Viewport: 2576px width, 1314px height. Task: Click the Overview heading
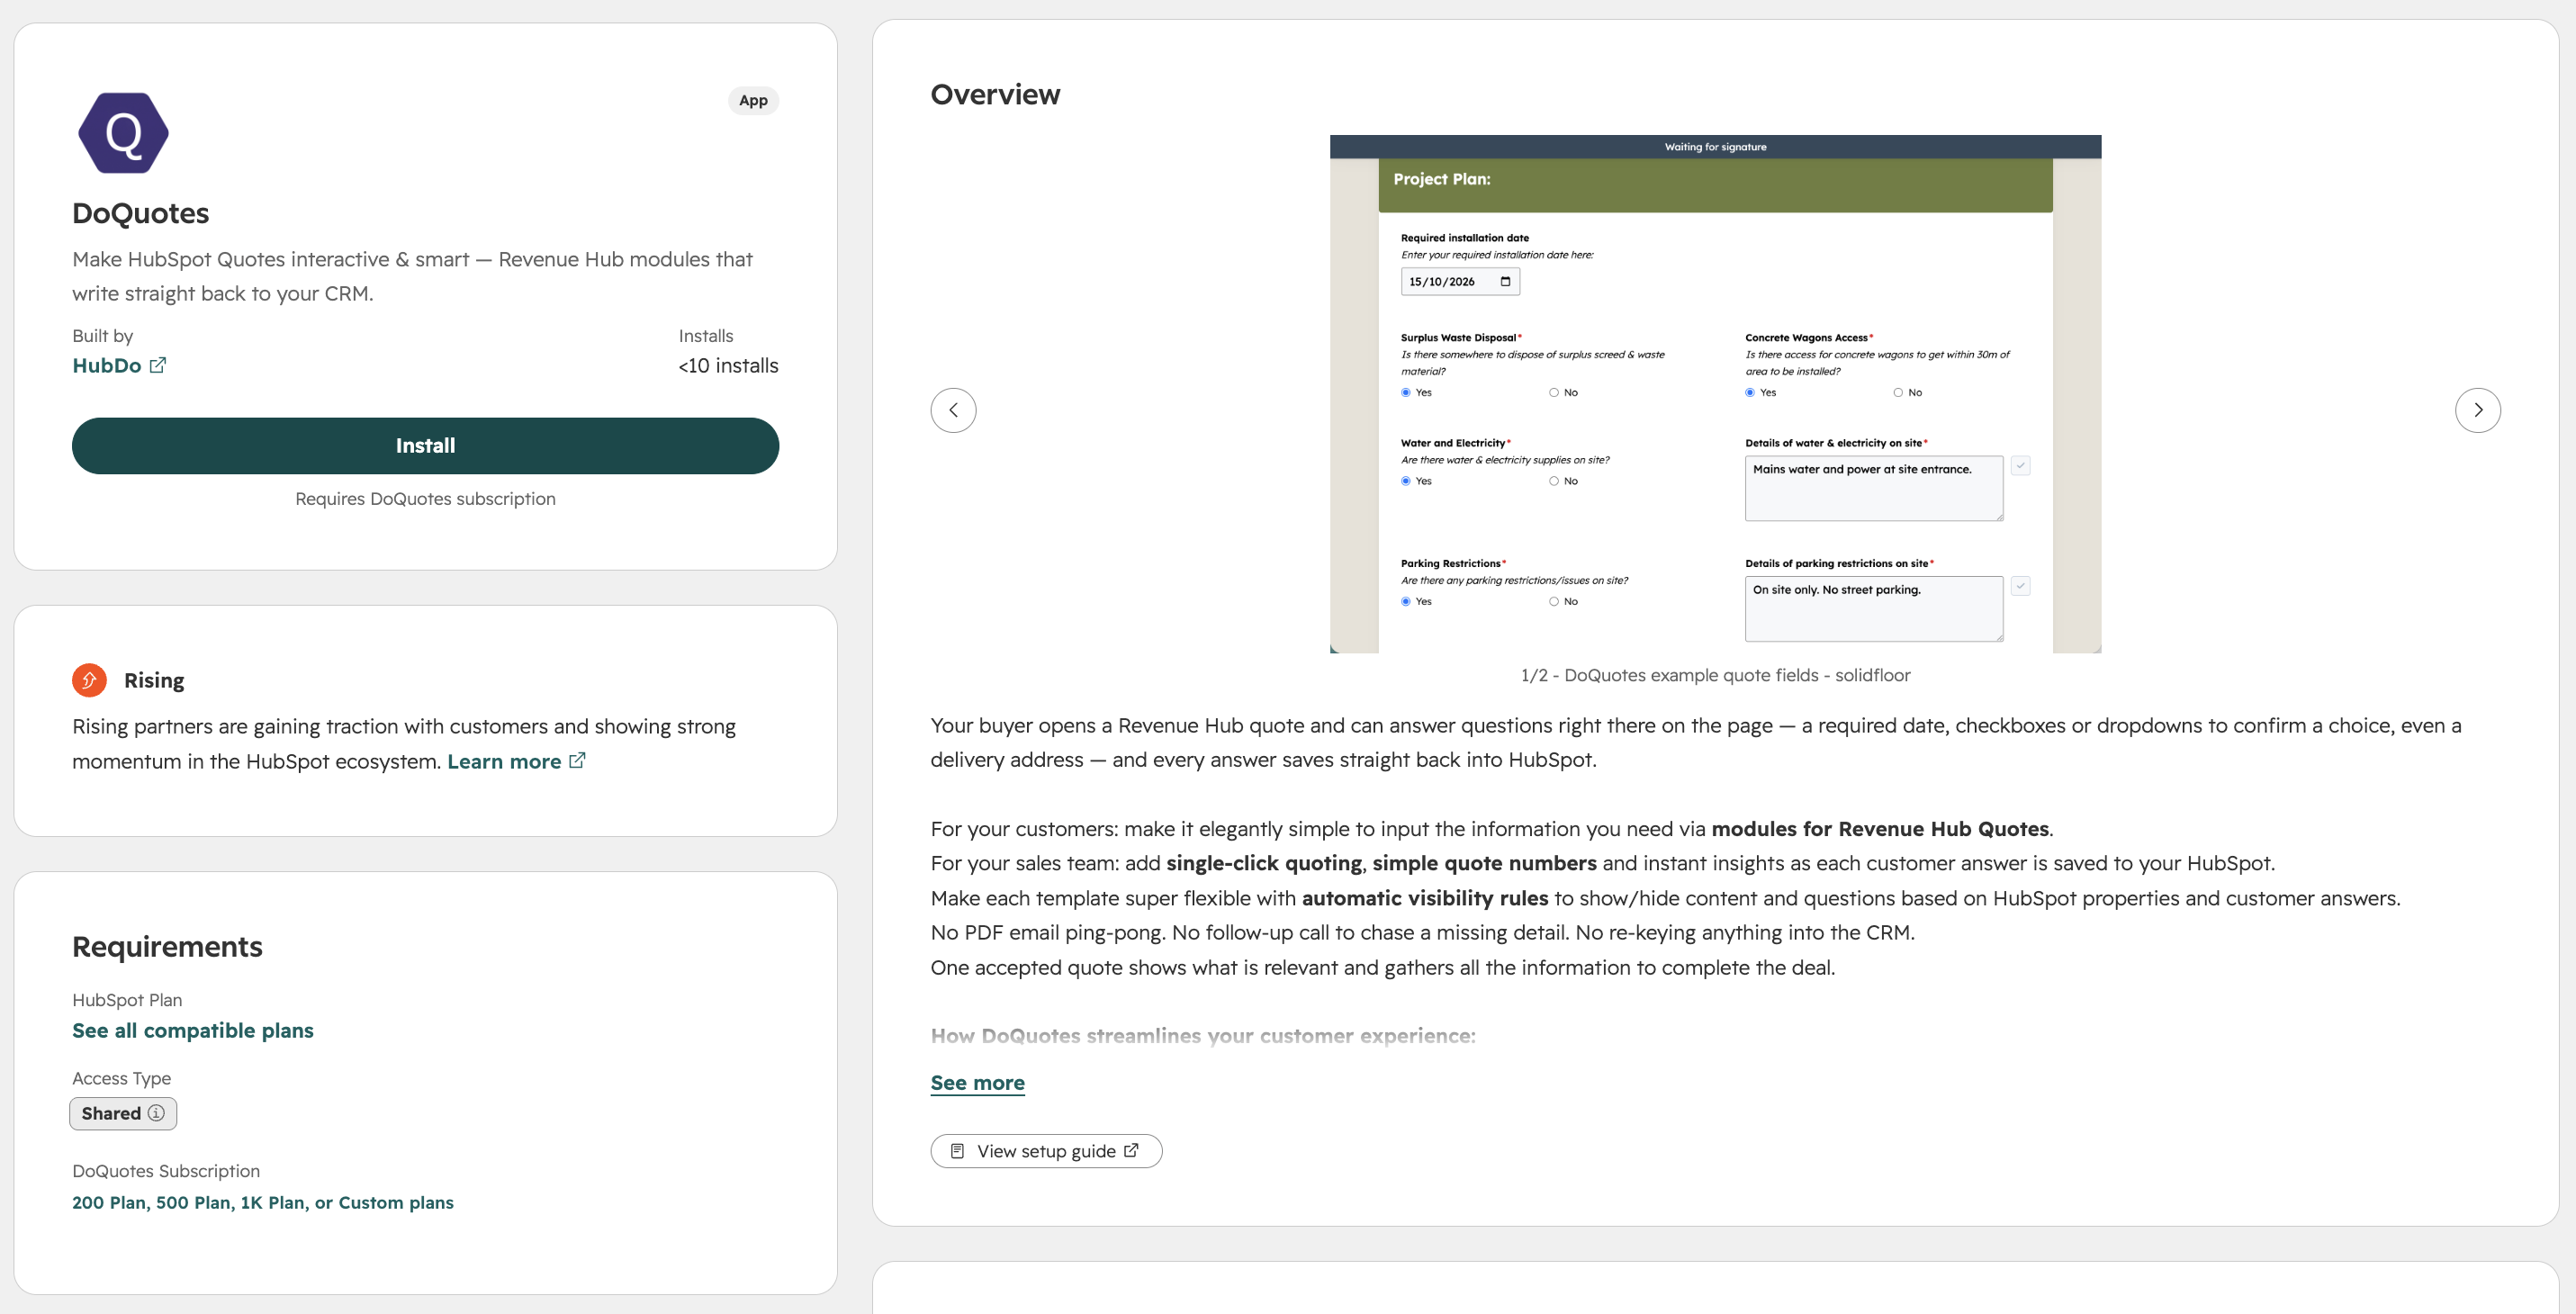pyautogui.click(x=995, y=94)
